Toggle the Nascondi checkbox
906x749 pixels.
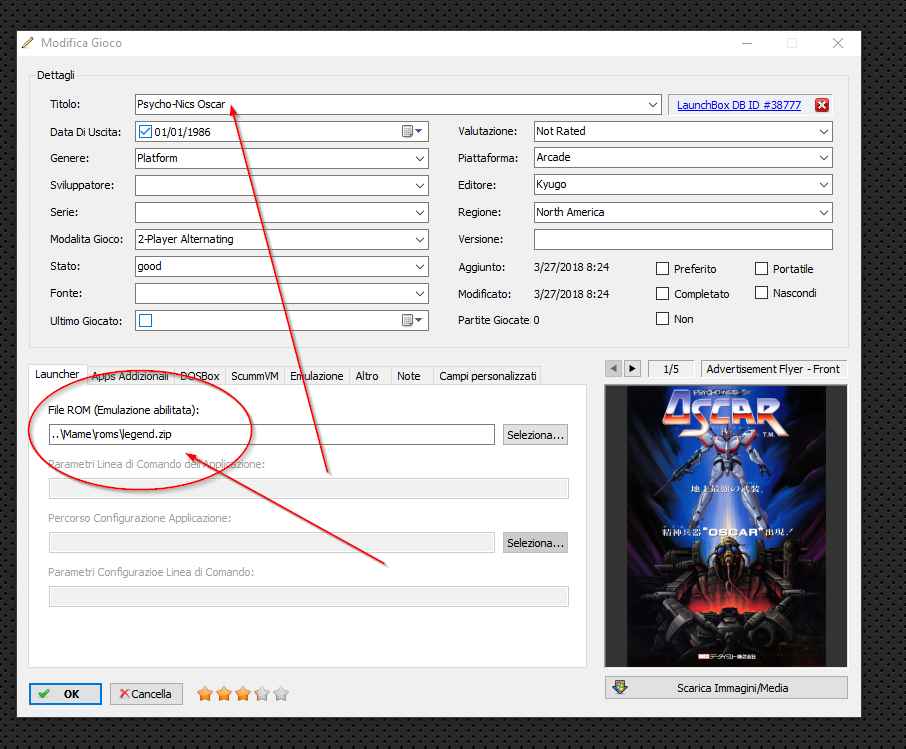click(761, 293)
